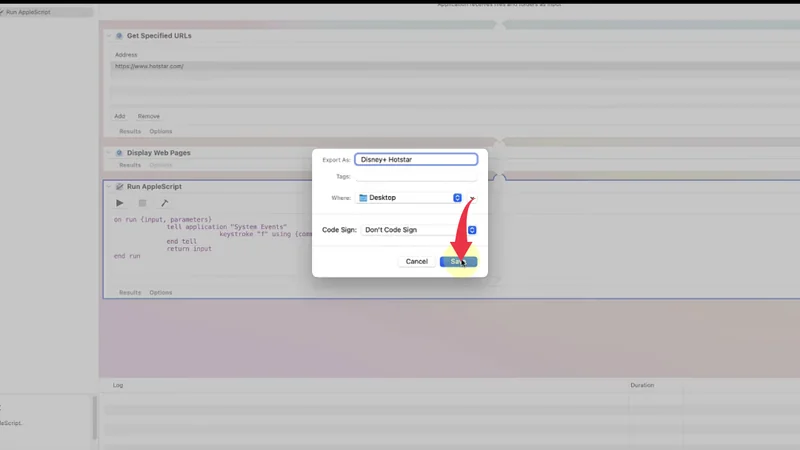Click the AppleScript stop icon
This screenshot has height=450, width=800.
click(x=142, y=203)
